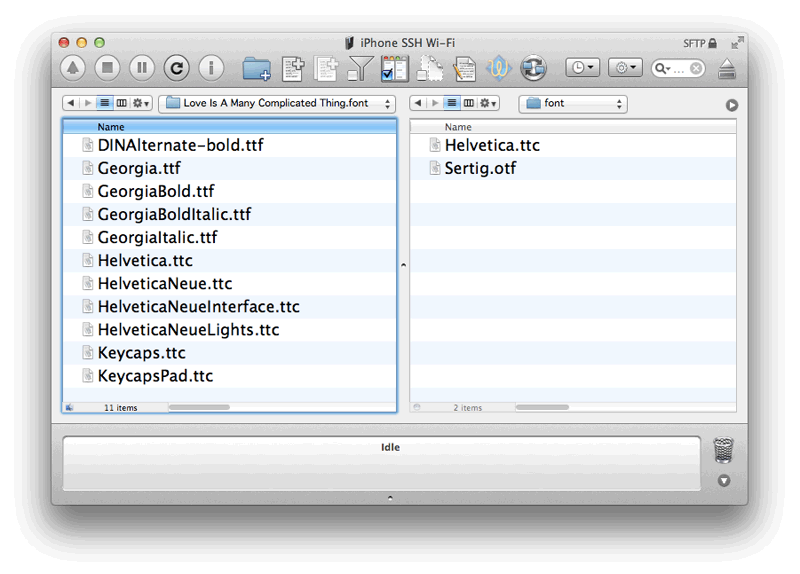Switch left pane to list view
The width and height of the screenshot is (800, 574).
(105, 103)
